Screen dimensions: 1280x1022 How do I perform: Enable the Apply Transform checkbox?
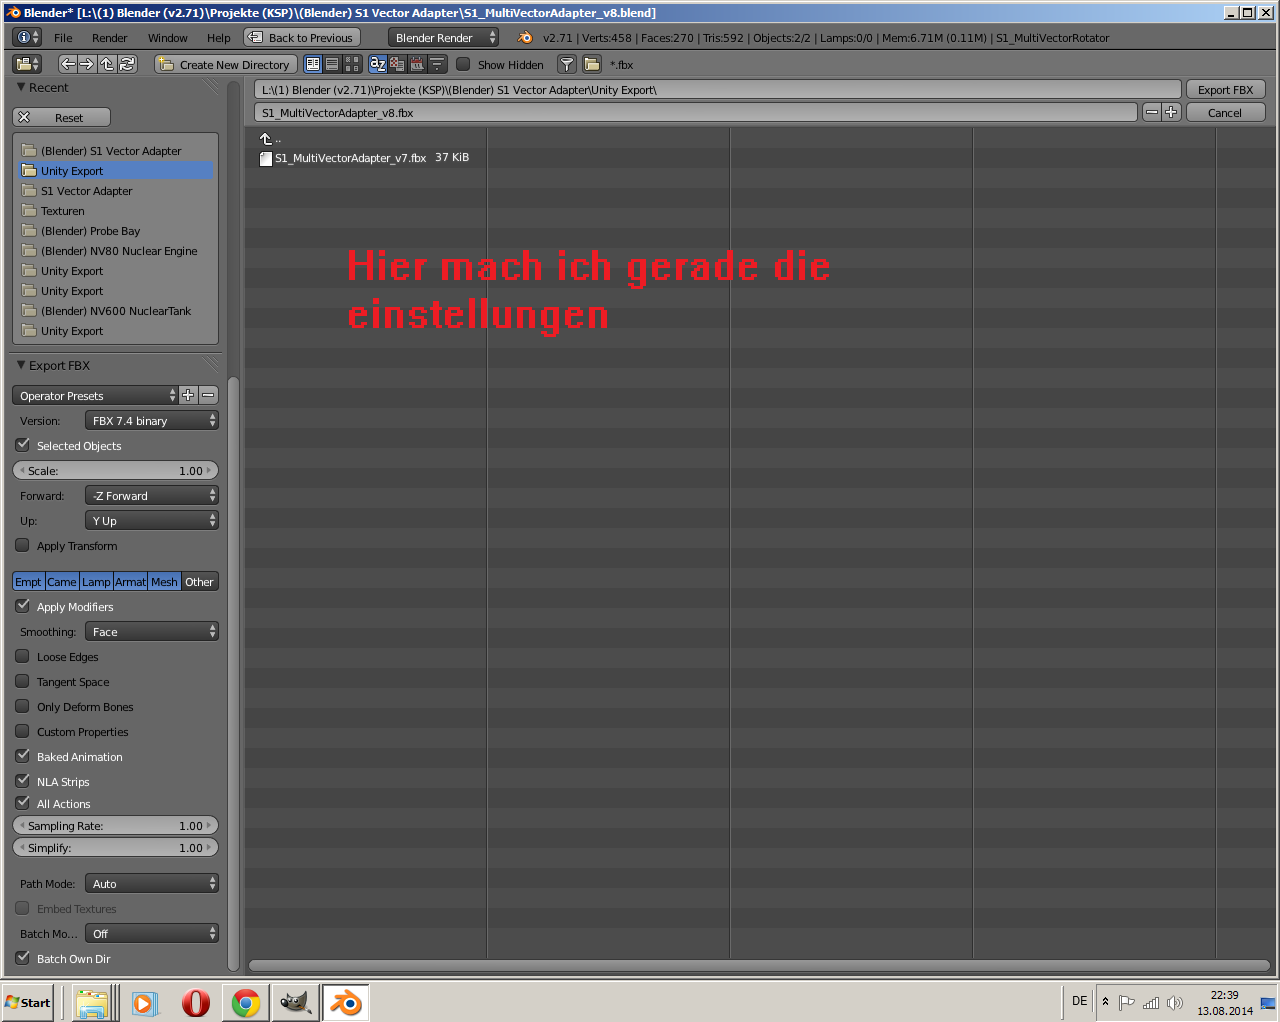(23, 545)
